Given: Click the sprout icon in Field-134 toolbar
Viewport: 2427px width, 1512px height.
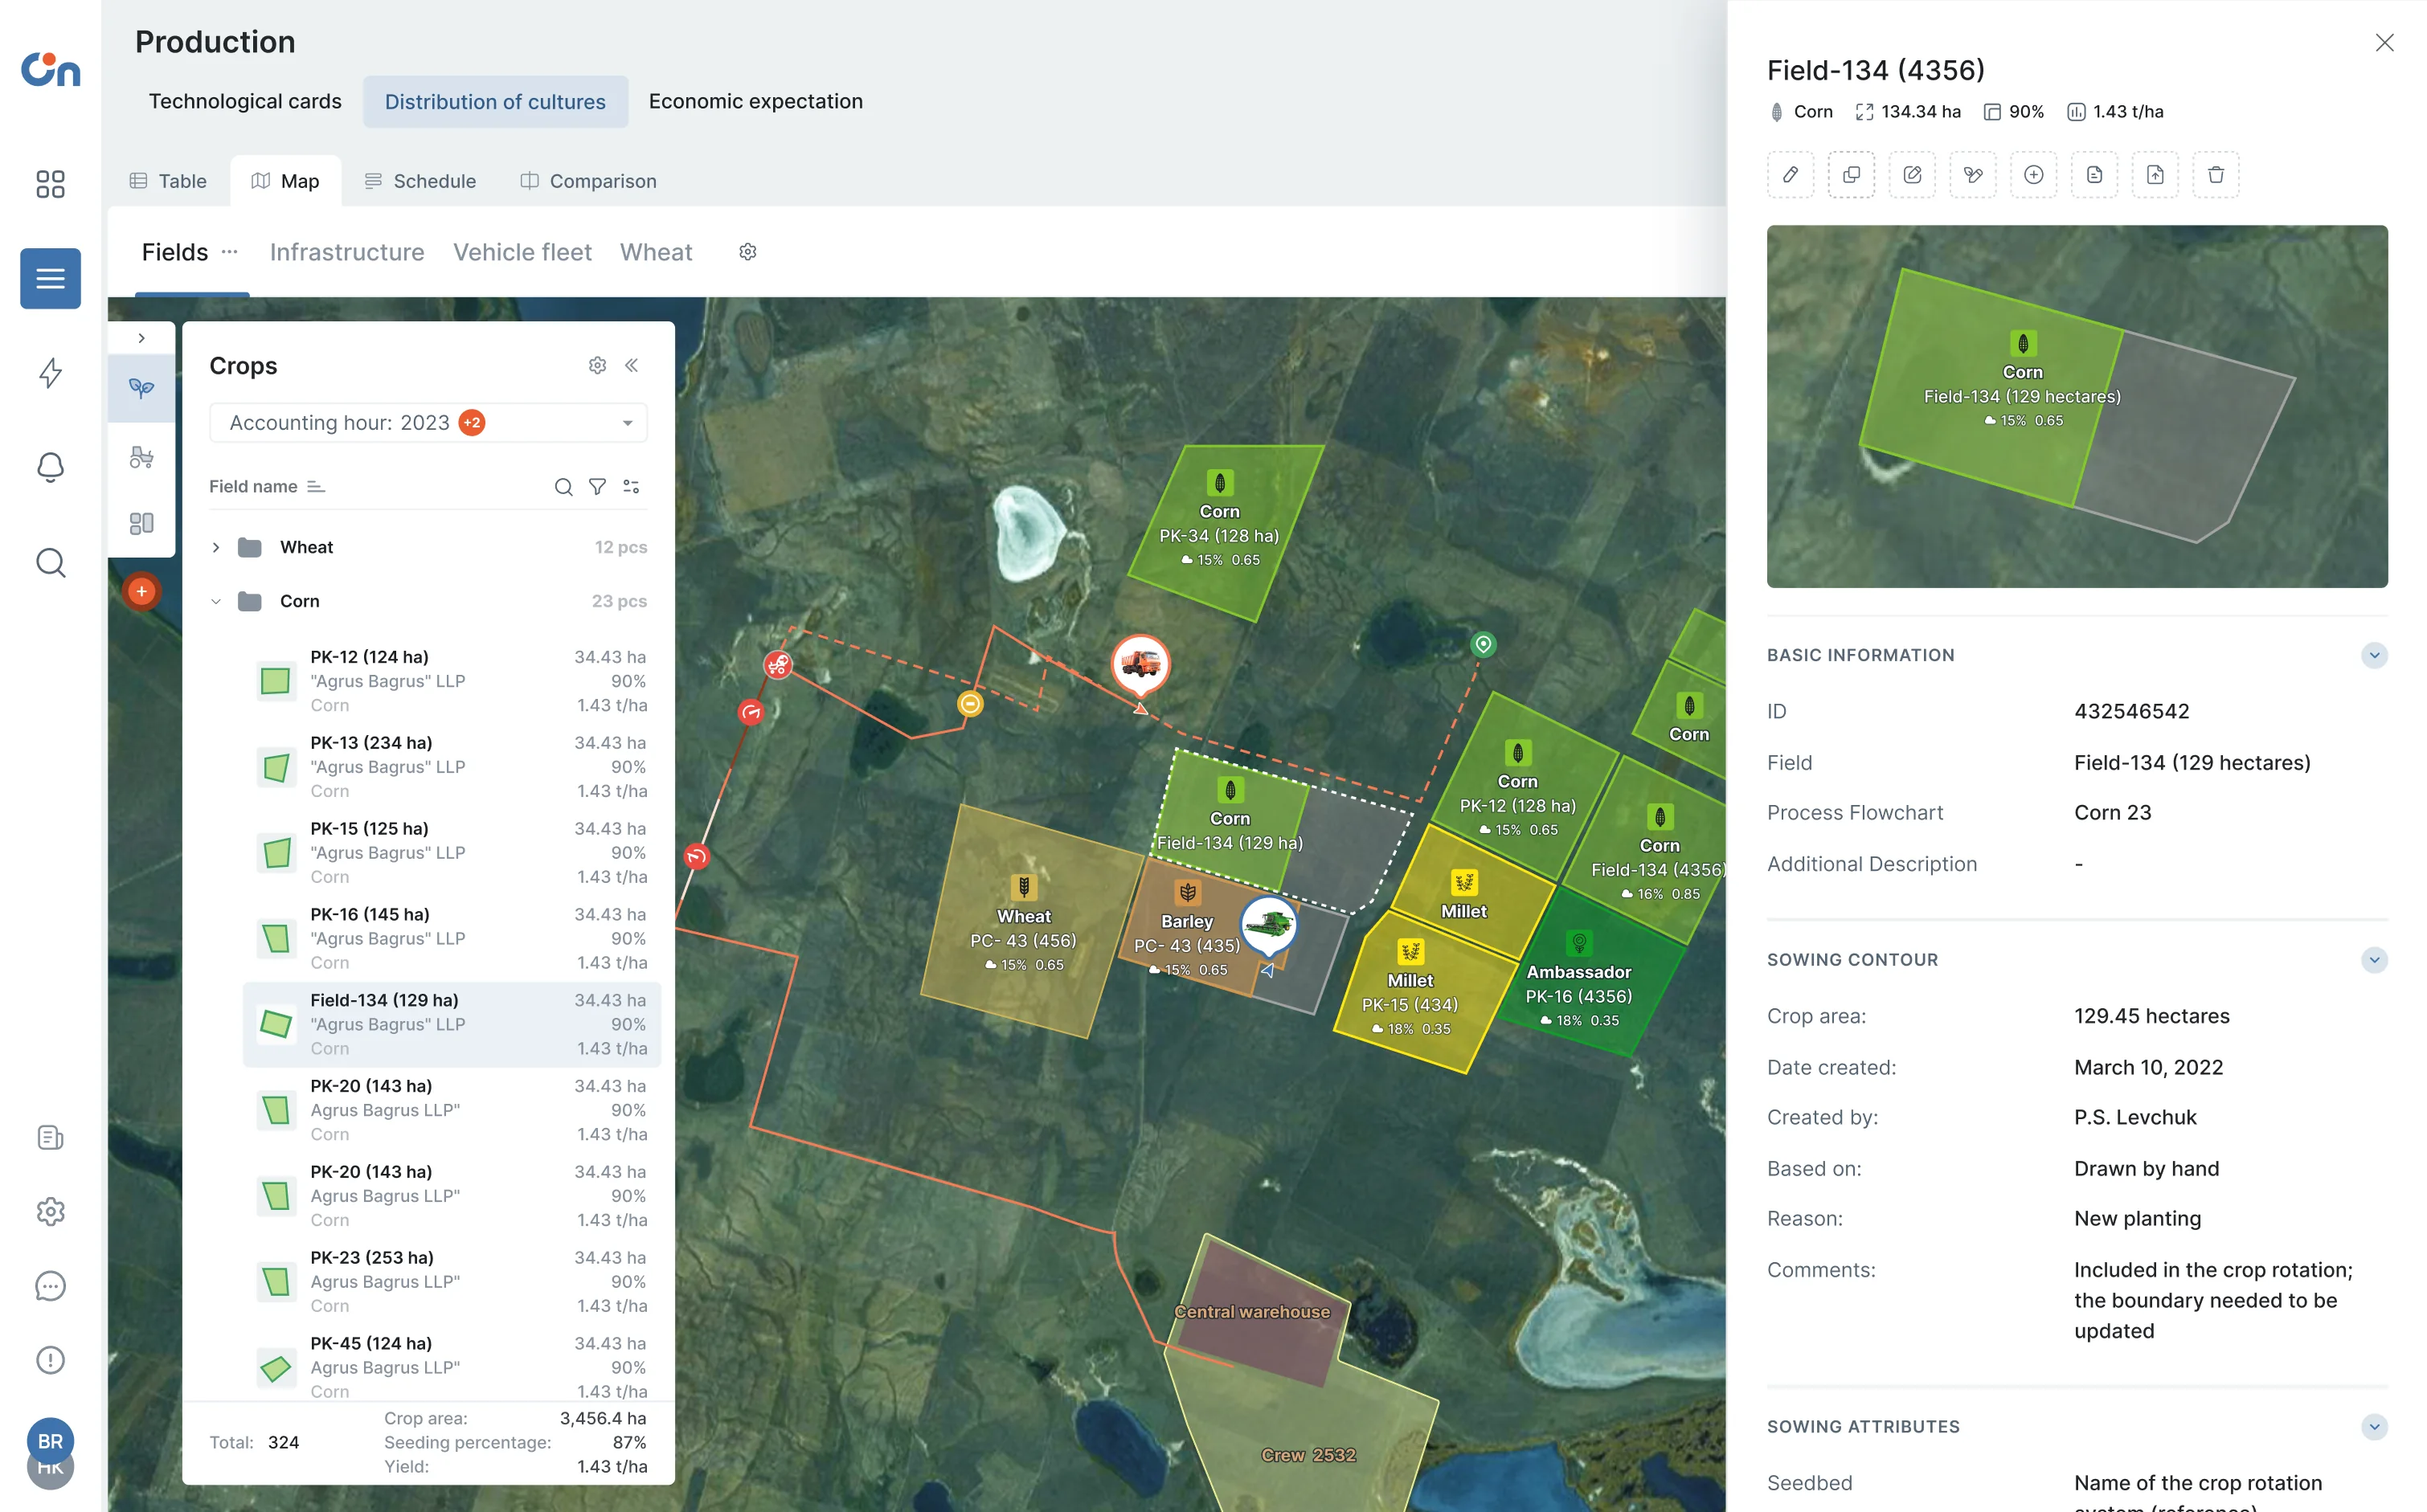Looking at the screenshot, I should coord(1973,175).
